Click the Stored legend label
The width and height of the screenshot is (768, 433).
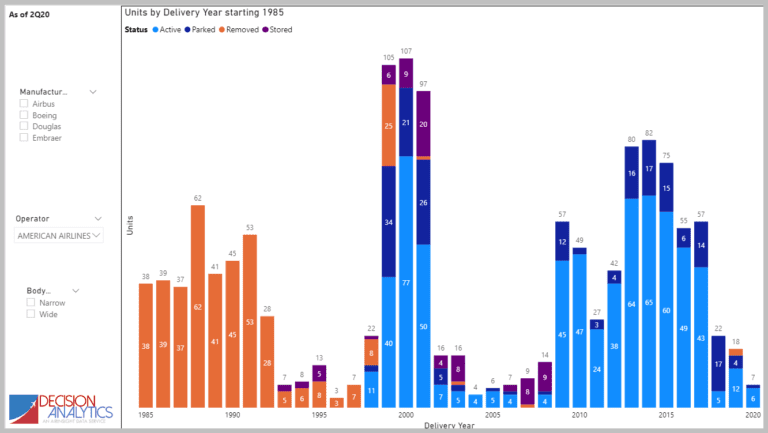pos(281,29)
